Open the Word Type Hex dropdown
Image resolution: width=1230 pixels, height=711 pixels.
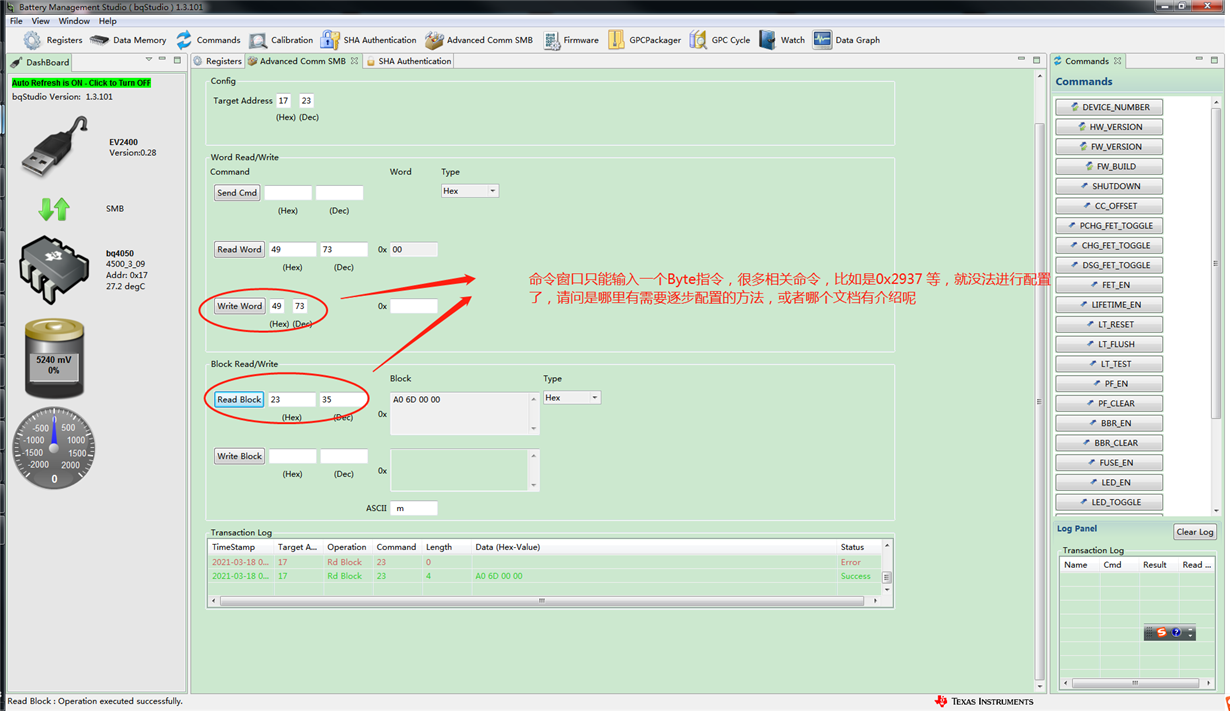click(x=470, y=191)
